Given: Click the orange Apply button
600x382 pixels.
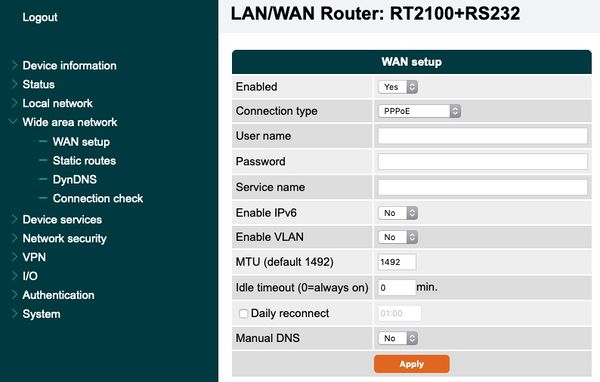Looking at the screenshot, I should 412,364.
